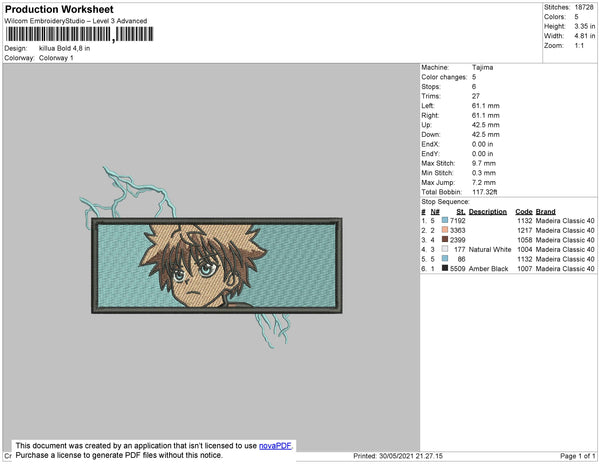
Task: Click the Machine value Tajima
Action: (482, 67)
